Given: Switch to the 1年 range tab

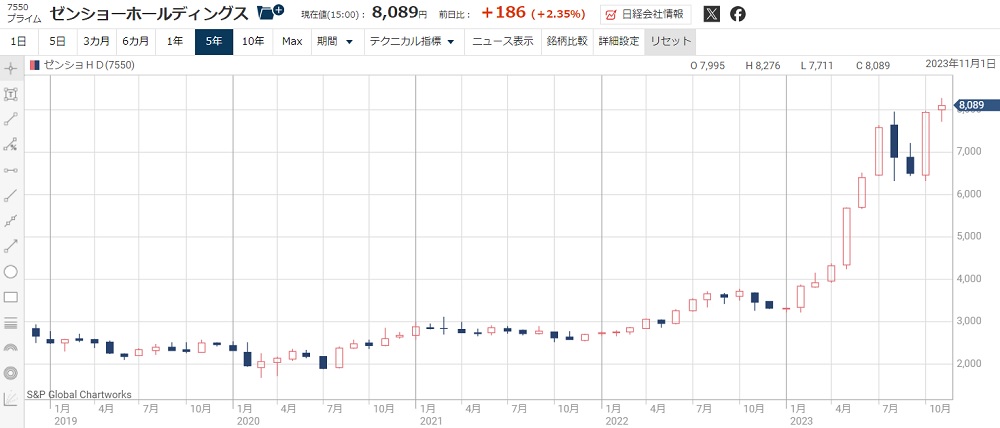Looking at the screenshot, I should point(175,41).
